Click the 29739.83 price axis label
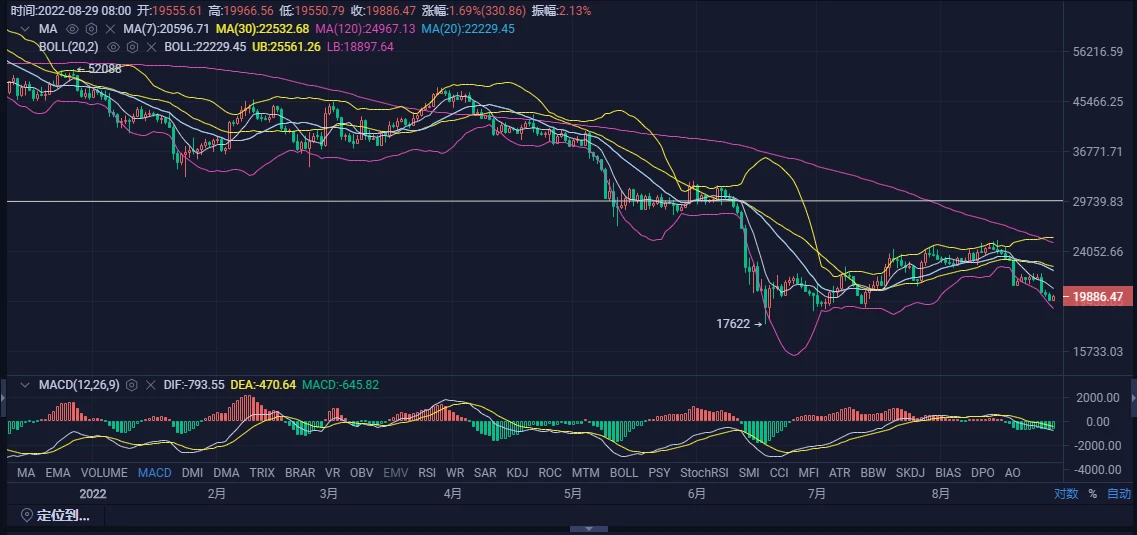The height and width of the screenshot is (535, 1137). (x=1098, y=202)
